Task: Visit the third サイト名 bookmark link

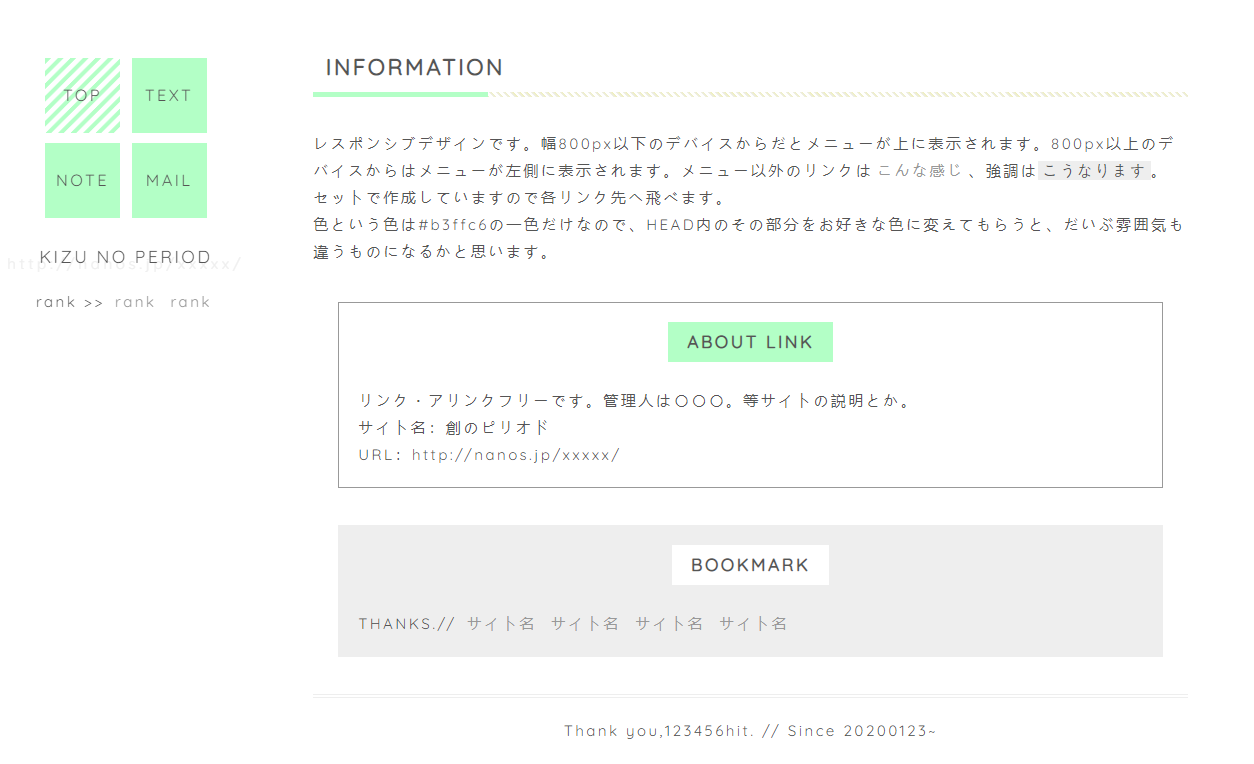Action: coord(669,624)
